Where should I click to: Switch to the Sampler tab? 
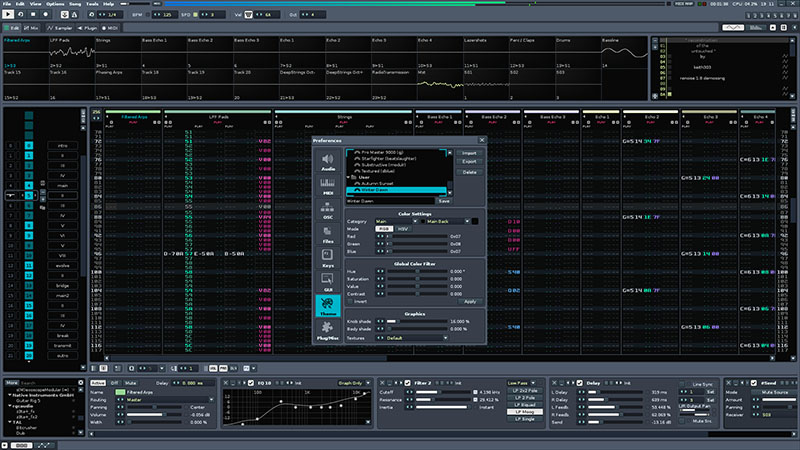[x=60, y=28]
